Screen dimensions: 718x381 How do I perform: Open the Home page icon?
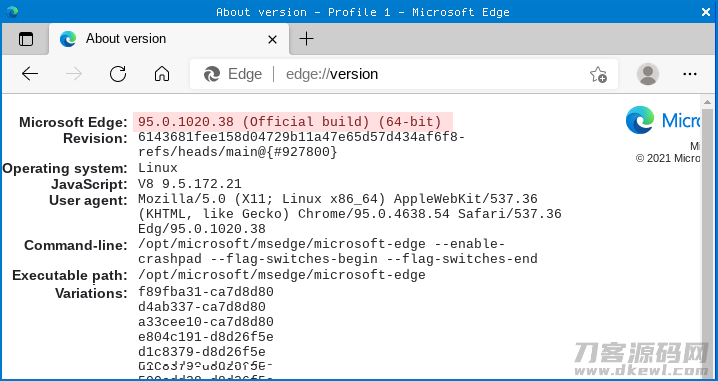point(162,74)
